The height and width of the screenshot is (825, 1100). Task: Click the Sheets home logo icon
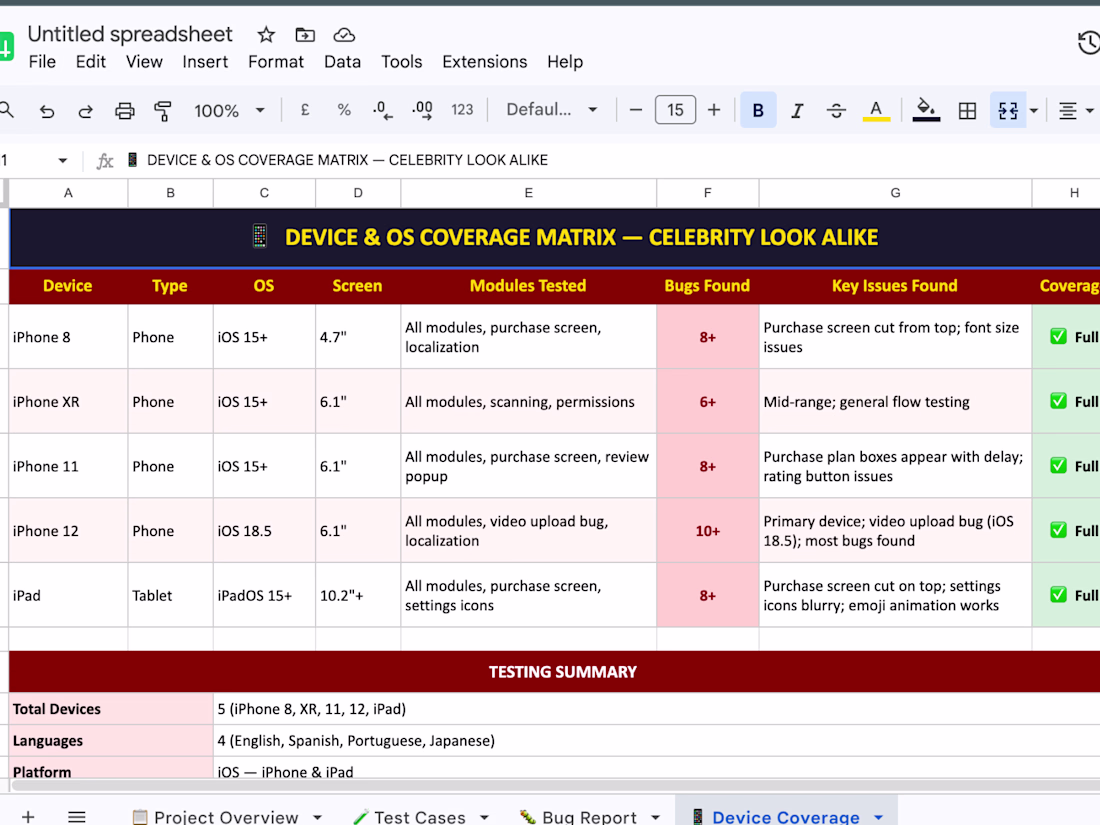tap(6, 47)
